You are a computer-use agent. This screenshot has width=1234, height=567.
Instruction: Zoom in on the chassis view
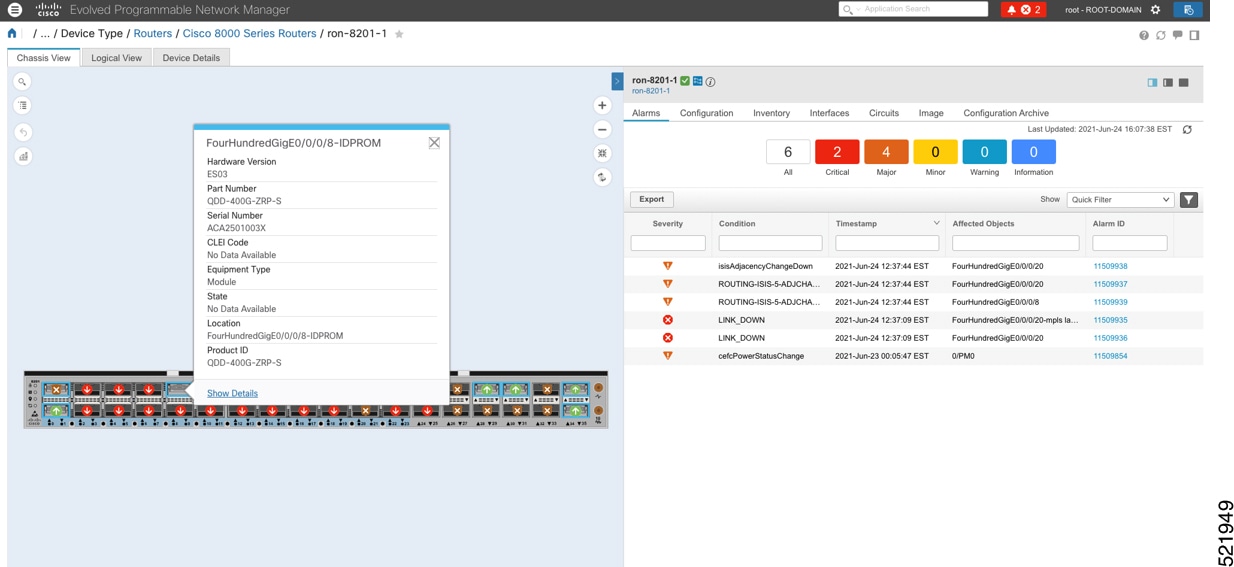click(x=602, y=106)
